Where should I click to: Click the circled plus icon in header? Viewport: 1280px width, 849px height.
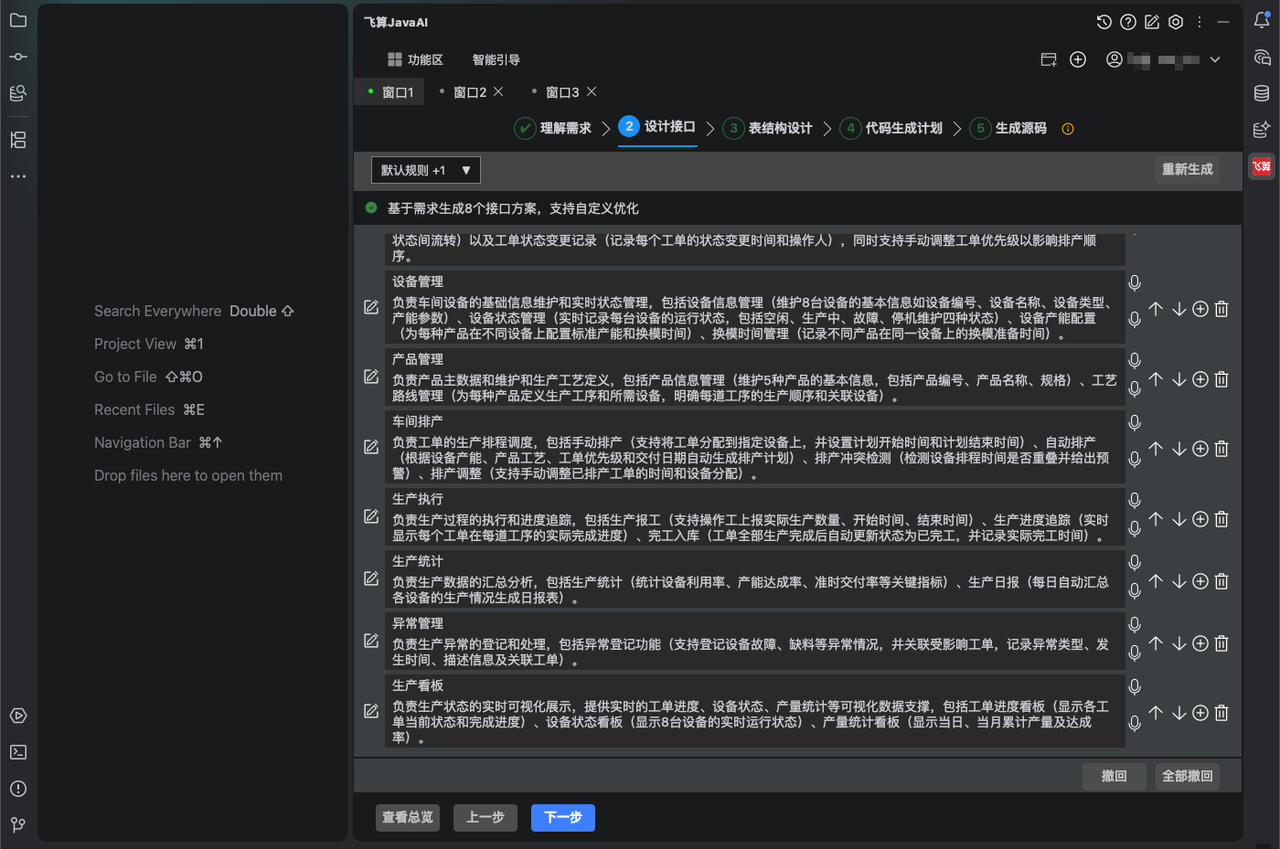point(1078,60)
